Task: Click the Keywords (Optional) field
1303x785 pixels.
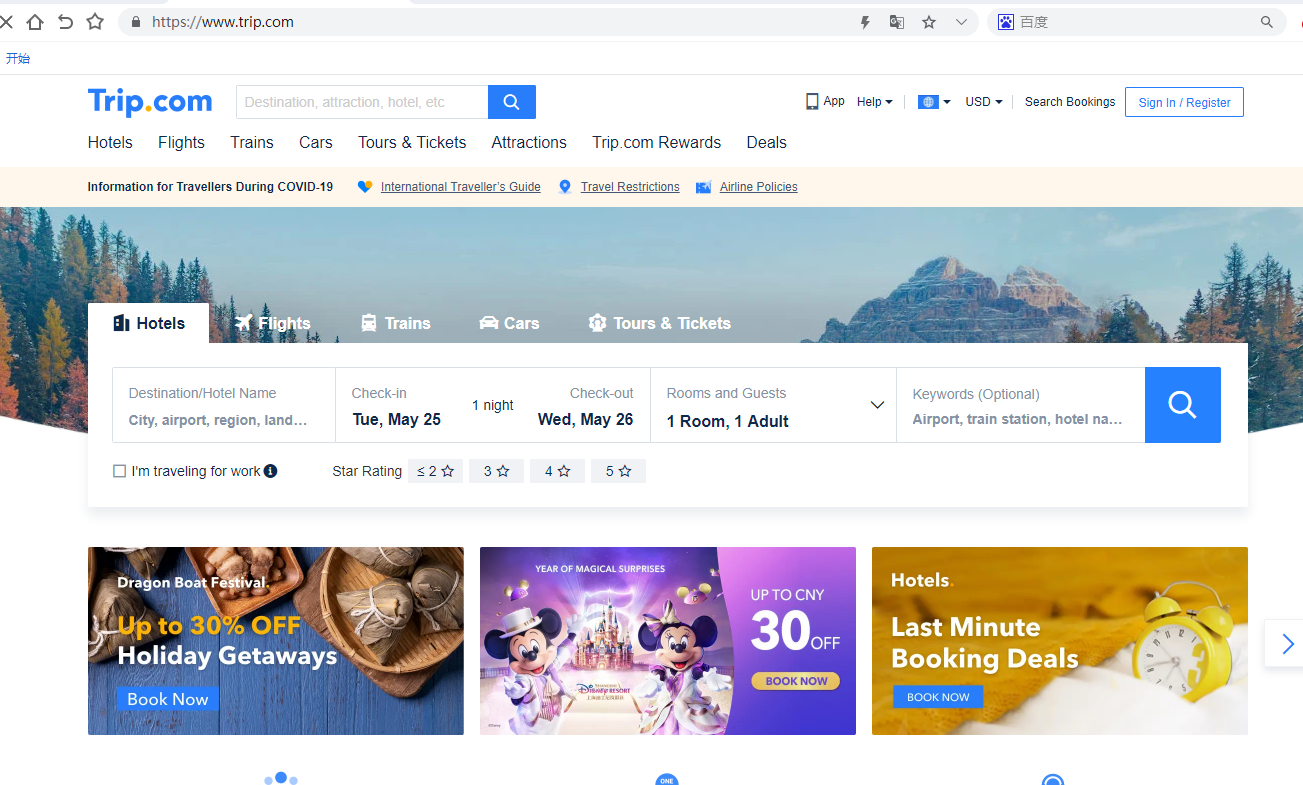Action: pyautogui.click(x=1020, y=405)
